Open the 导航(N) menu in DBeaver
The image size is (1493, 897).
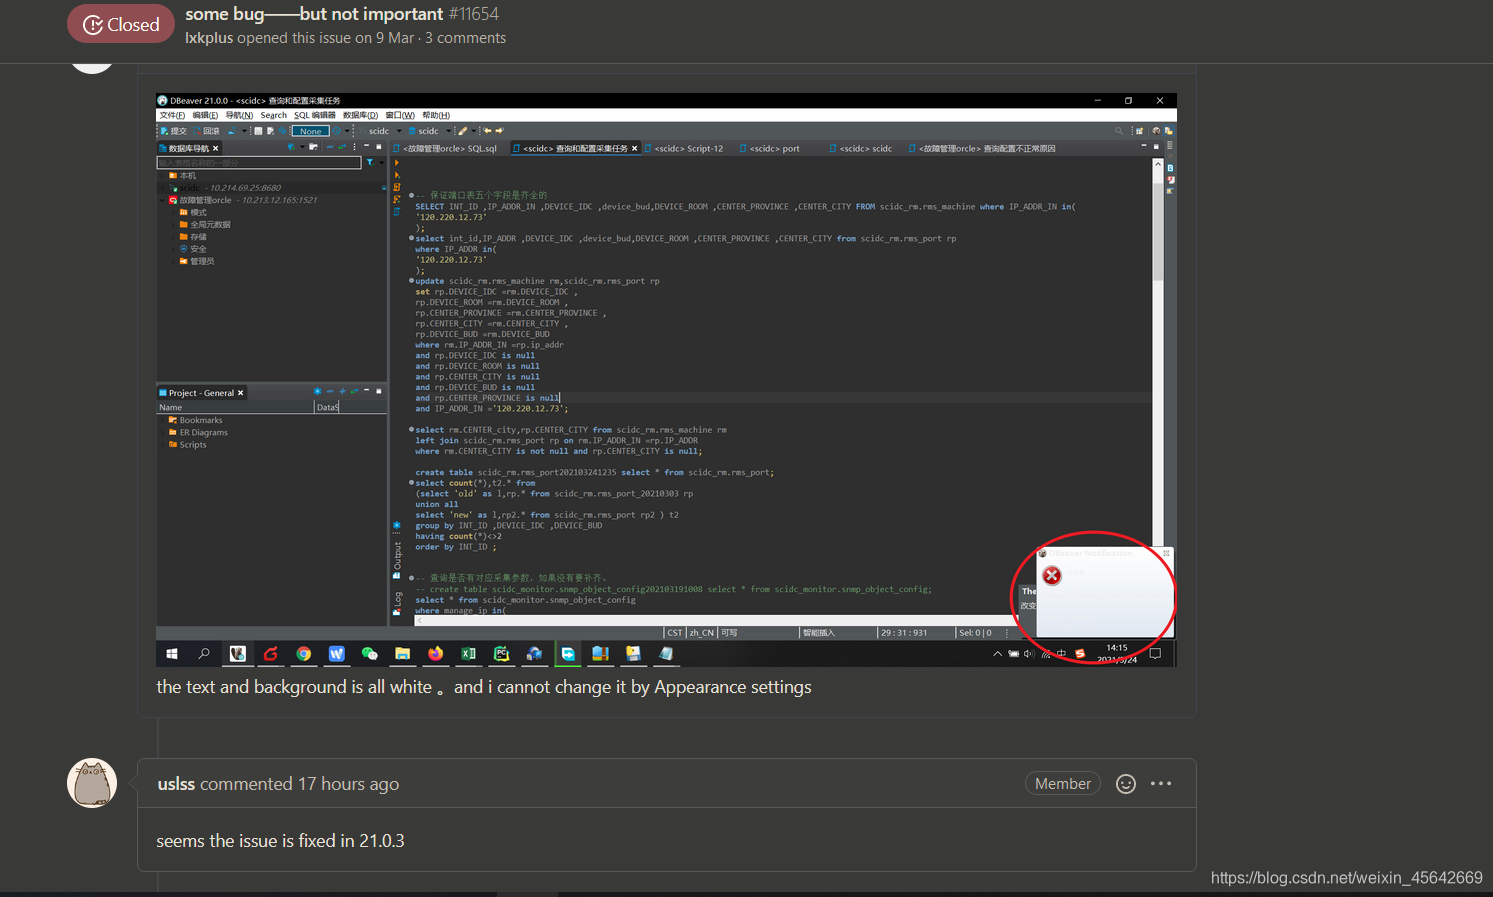point(239,115)
